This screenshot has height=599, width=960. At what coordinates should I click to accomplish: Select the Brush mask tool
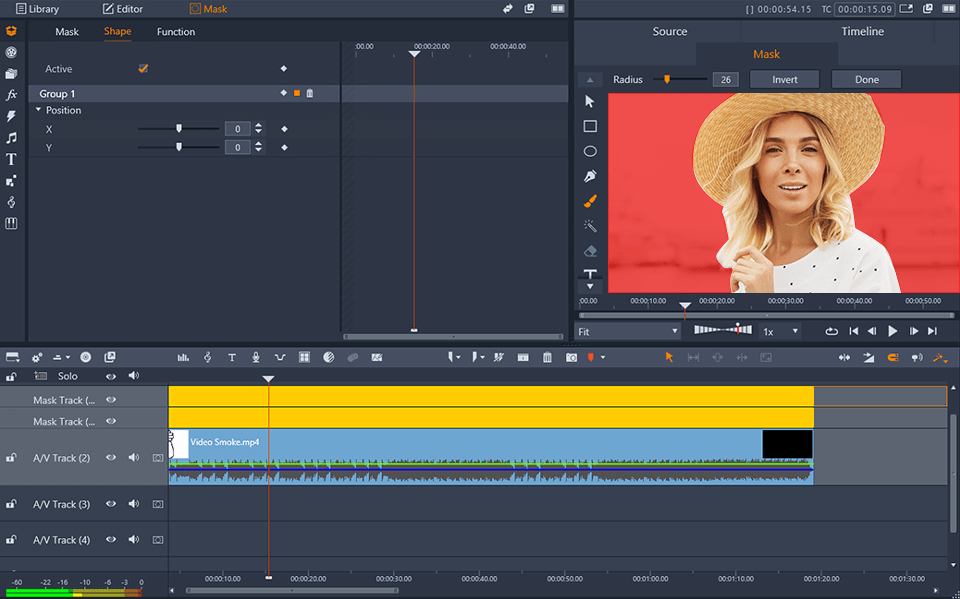coord(590,201)
